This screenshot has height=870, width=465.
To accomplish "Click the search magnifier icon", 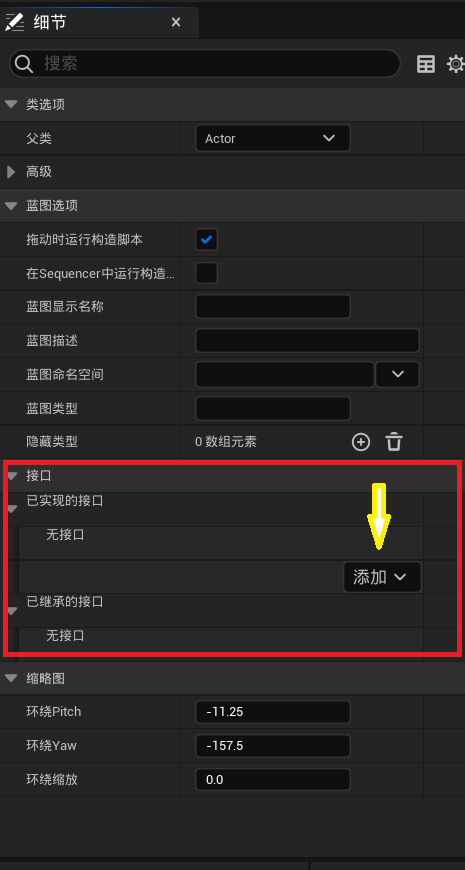I will coord(24,64).
